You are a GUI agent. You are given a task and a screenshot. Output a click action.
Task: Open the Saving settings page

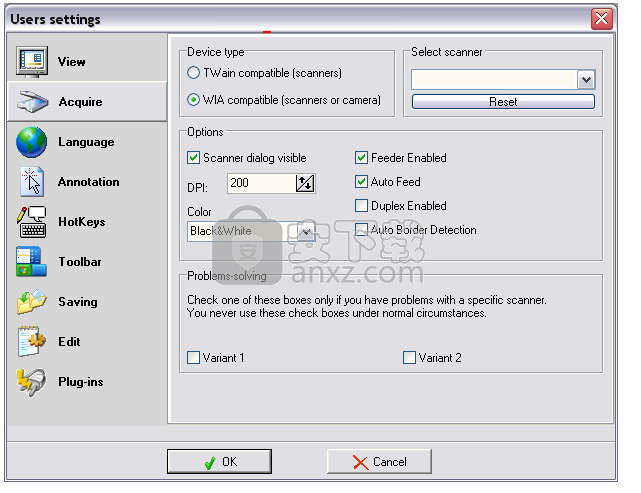point(87,302)
